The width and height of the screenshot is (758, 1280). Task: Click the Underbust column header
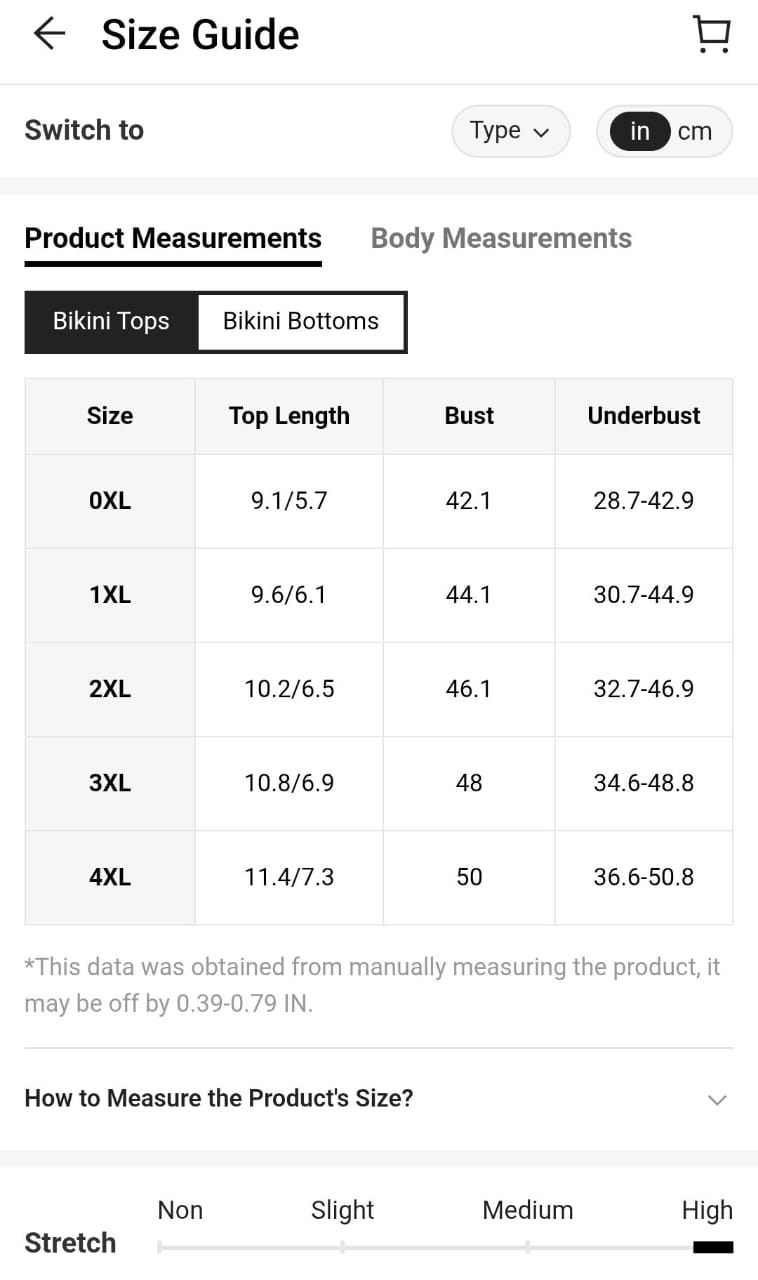click(644, 416)
